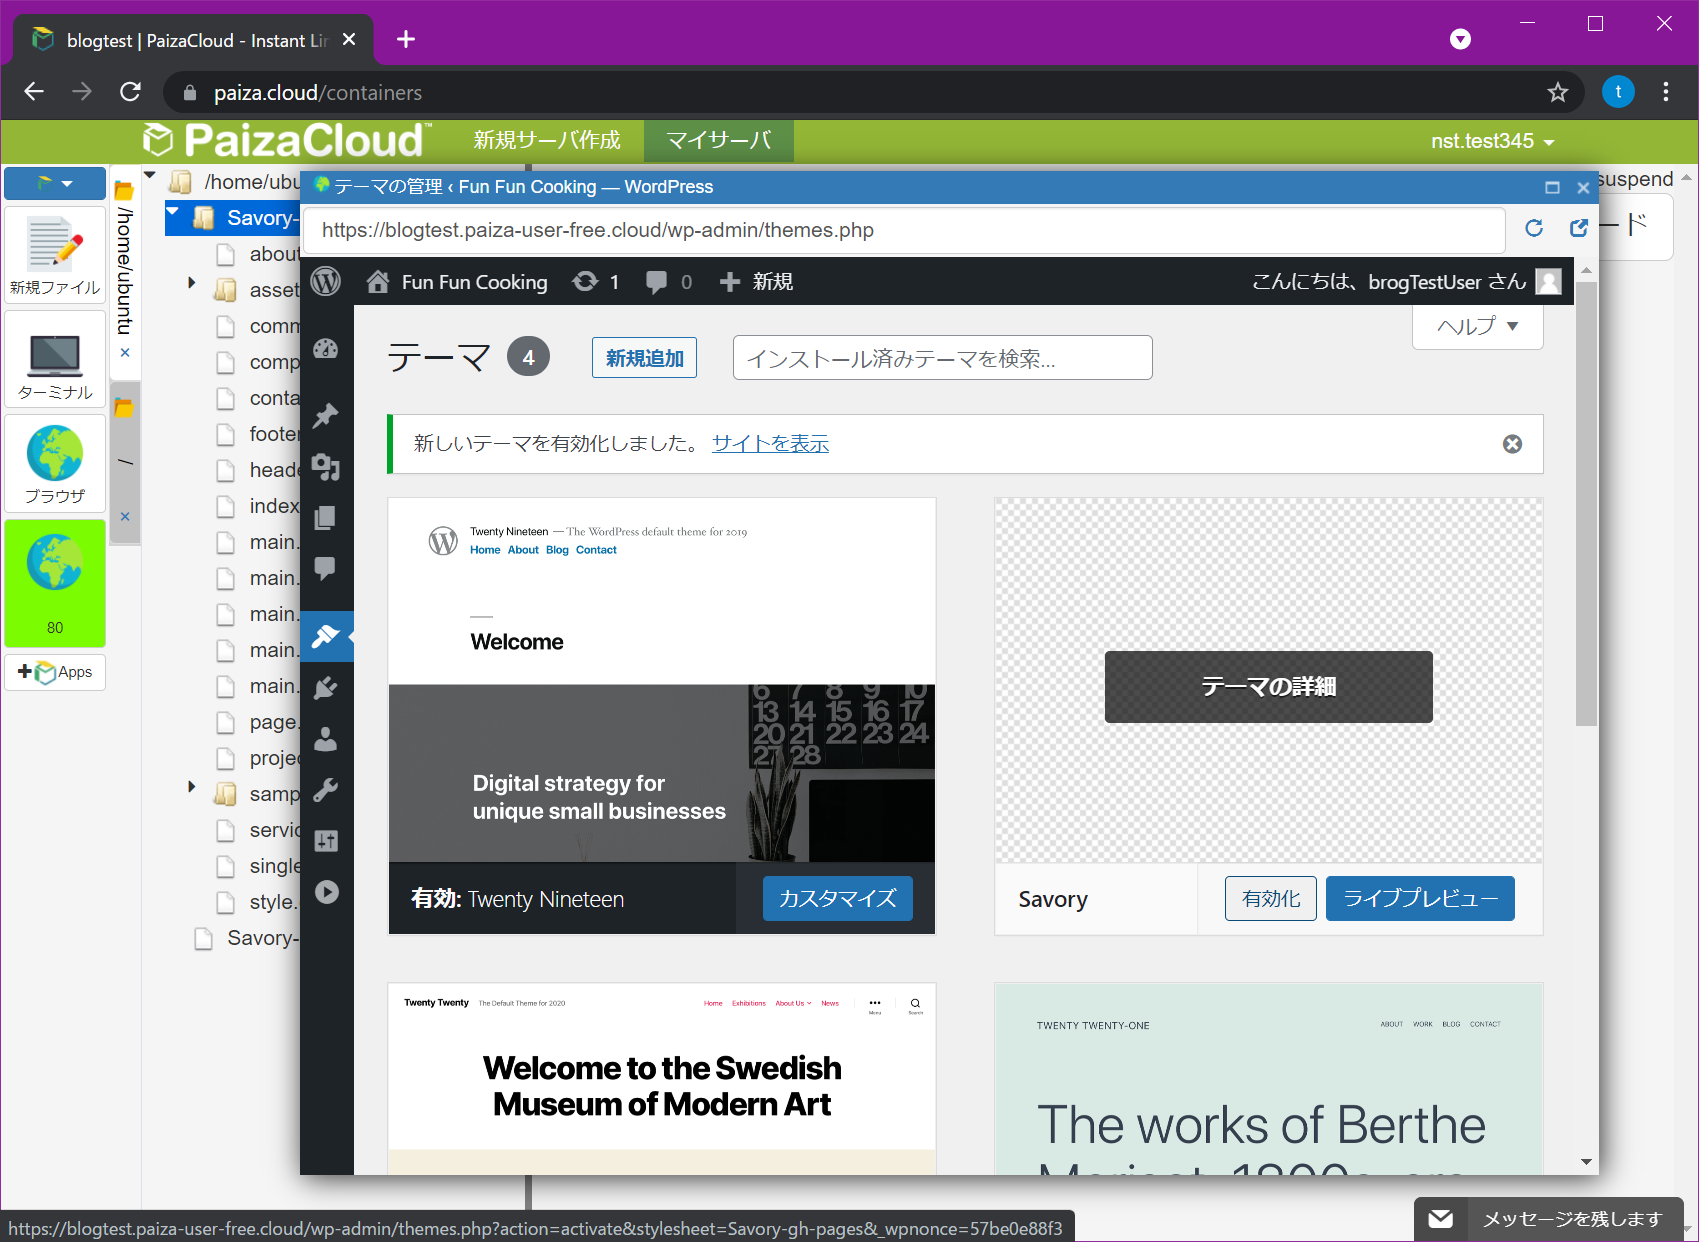
Task: Click the 新規 plus item in admin bar
Action: pyautogui.click(x=756, y=282)
